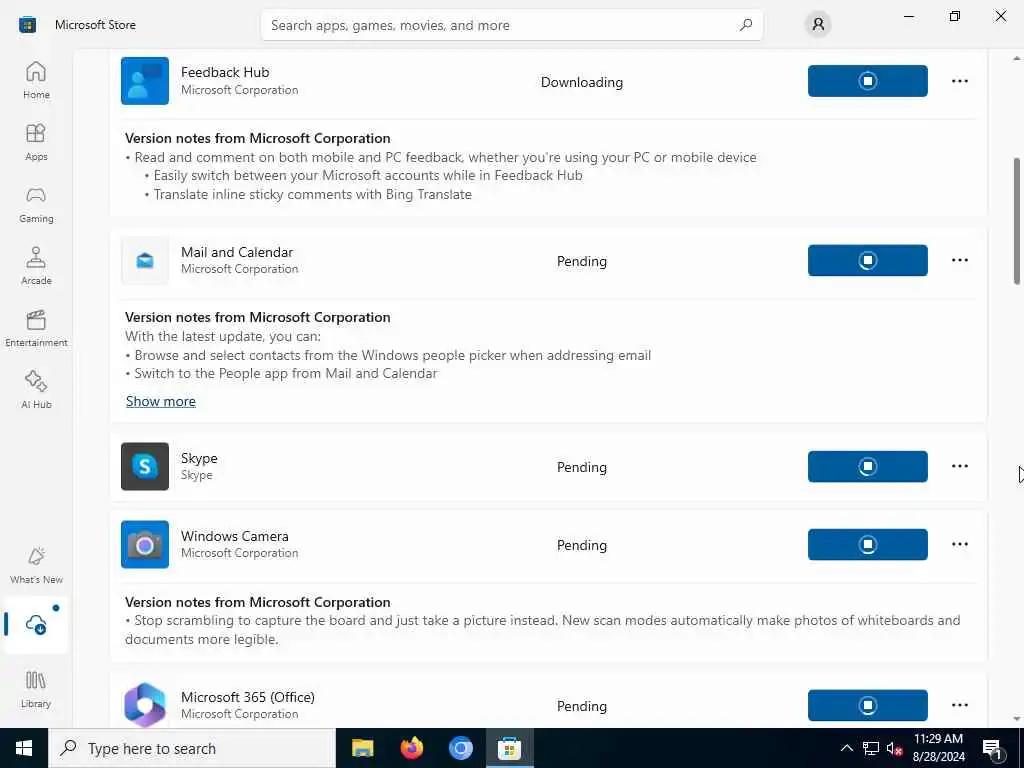The image size is (1024, 768).
Task: Click Show more under Mail and Calendar
Action: (161, 401)
